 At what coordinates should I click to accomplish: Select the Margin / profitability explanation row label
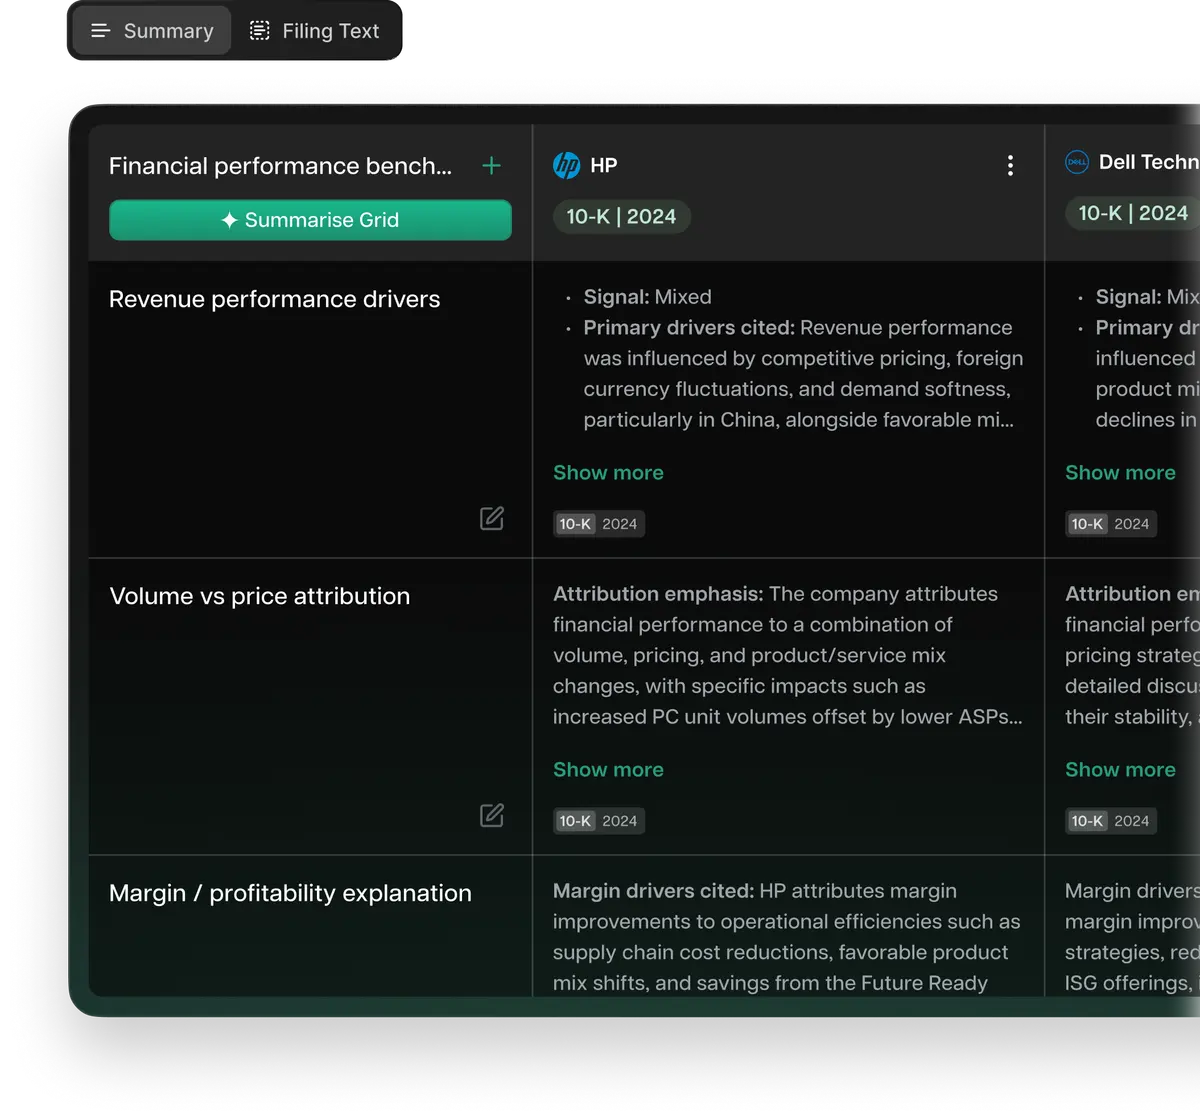click(x=290, y=893)
